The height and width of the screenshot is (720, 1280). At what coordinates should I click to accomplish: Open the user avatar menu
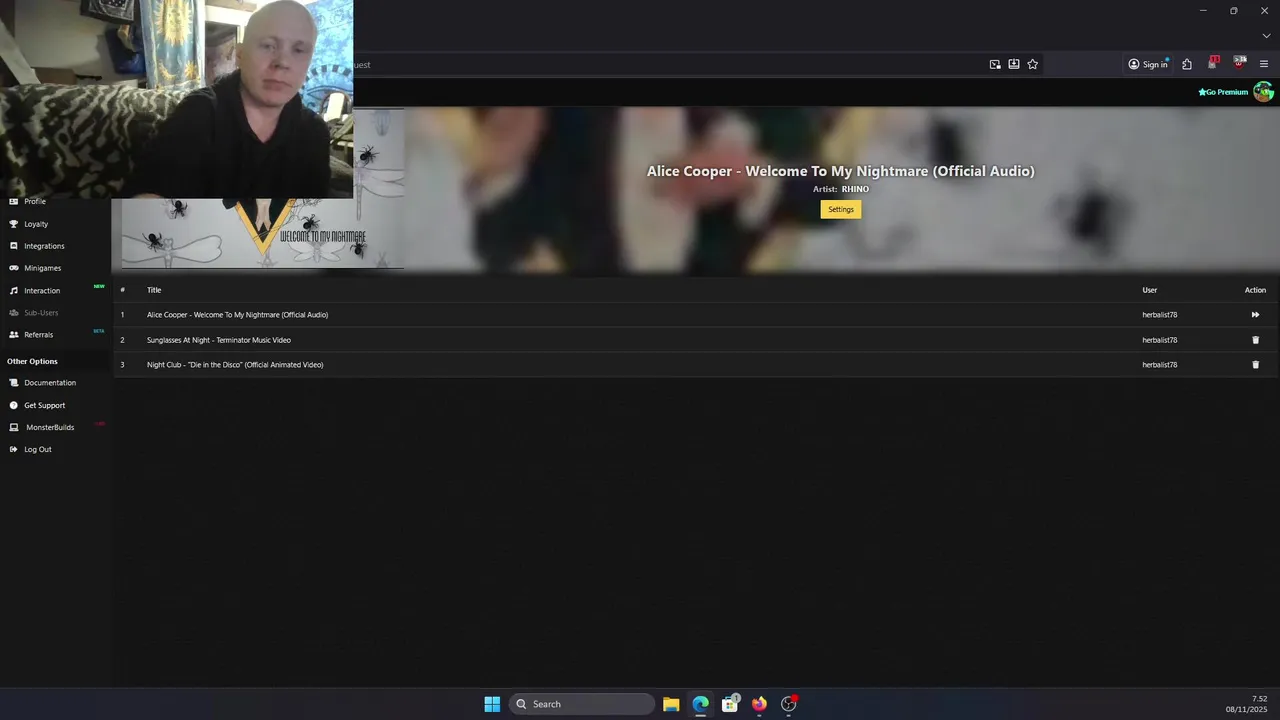tap(1264, 92)
